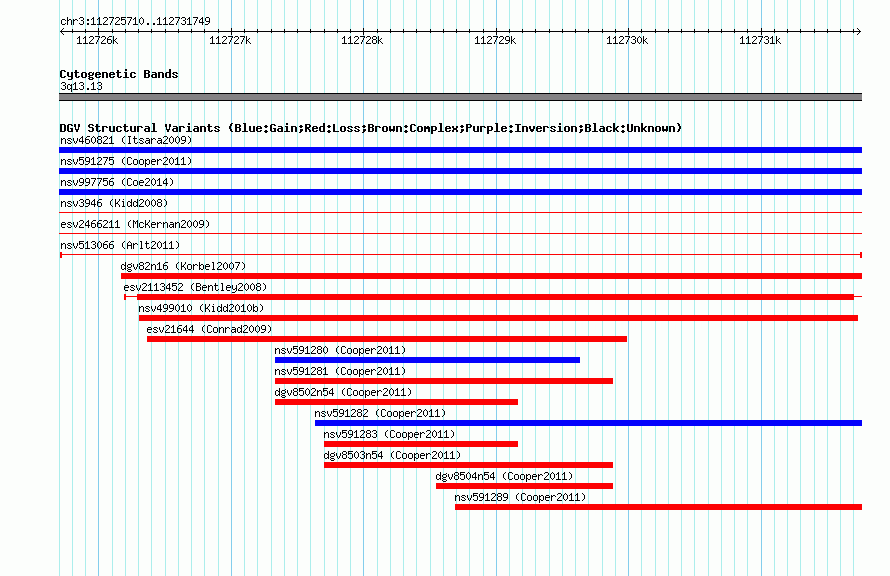Click dgv8503n54 (Cooper2011) label
Viewport: 890px width, 576px height.
392,455
